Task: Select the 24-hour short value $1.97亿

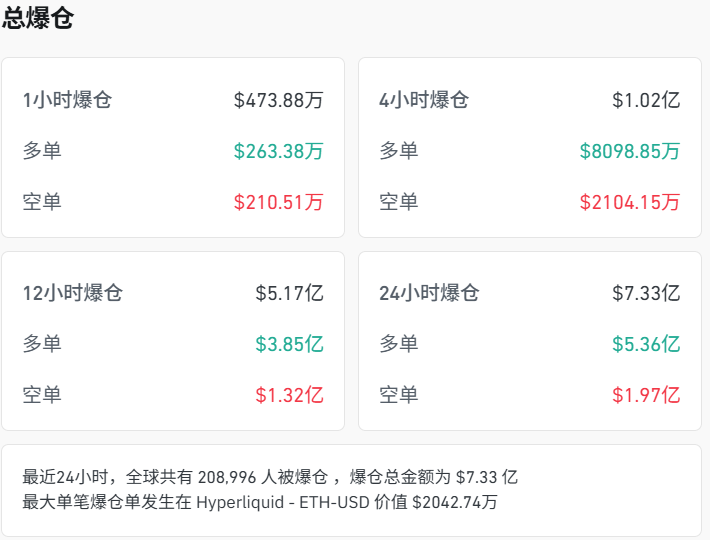Action: [646, 395]
